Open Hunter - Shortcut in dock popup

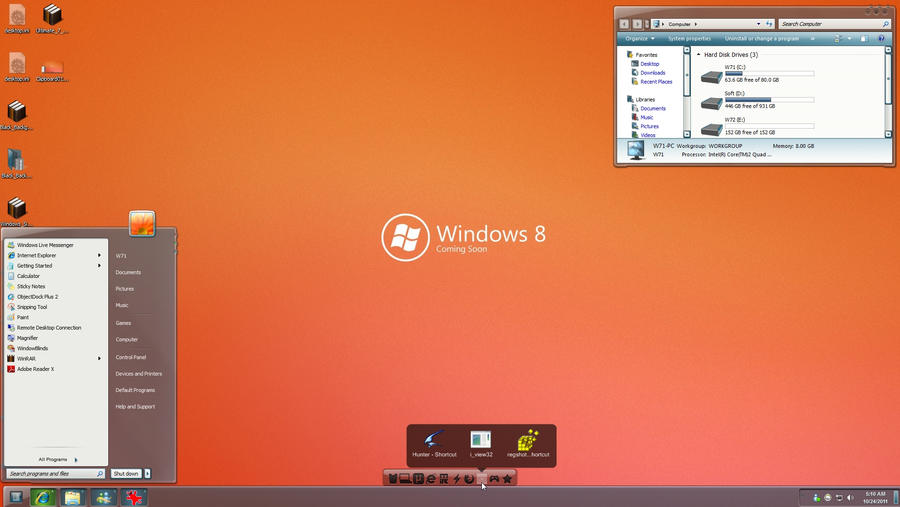pyautogui.click(x=434, y=445)
